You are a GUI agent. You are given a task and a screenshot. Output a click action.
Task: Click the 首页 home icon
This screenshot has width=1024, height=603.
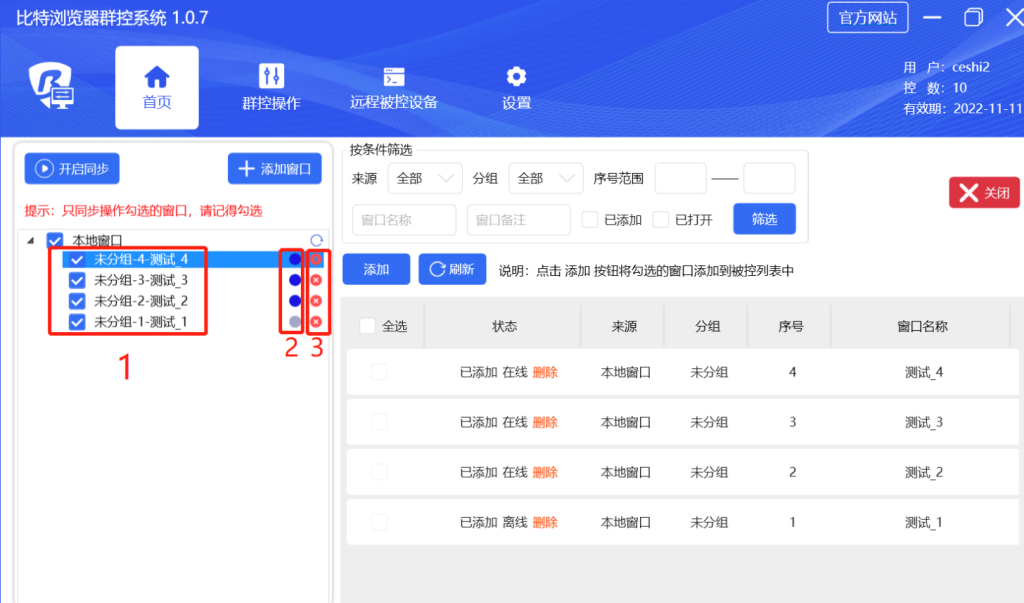point(156,77)
